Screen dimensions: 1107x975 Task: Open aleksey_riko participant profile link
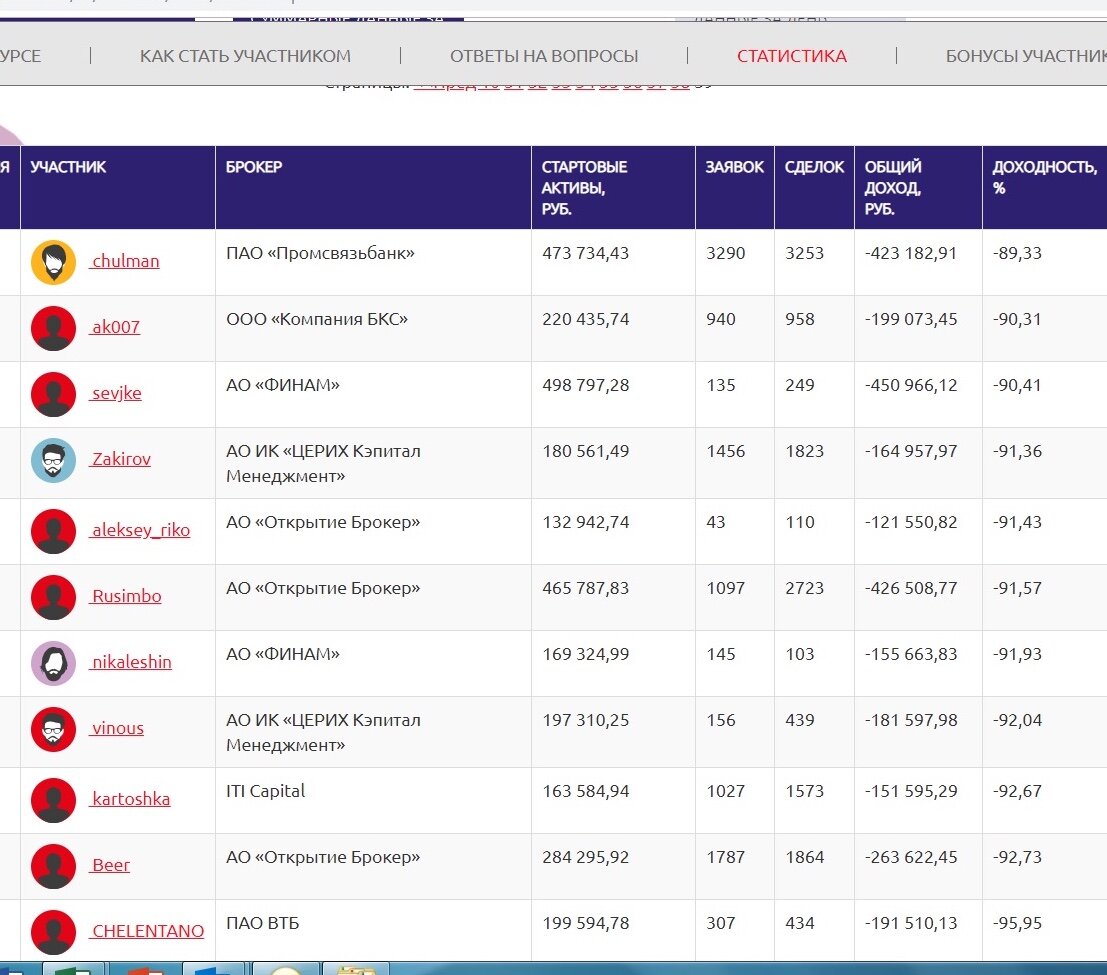point(140,530)
